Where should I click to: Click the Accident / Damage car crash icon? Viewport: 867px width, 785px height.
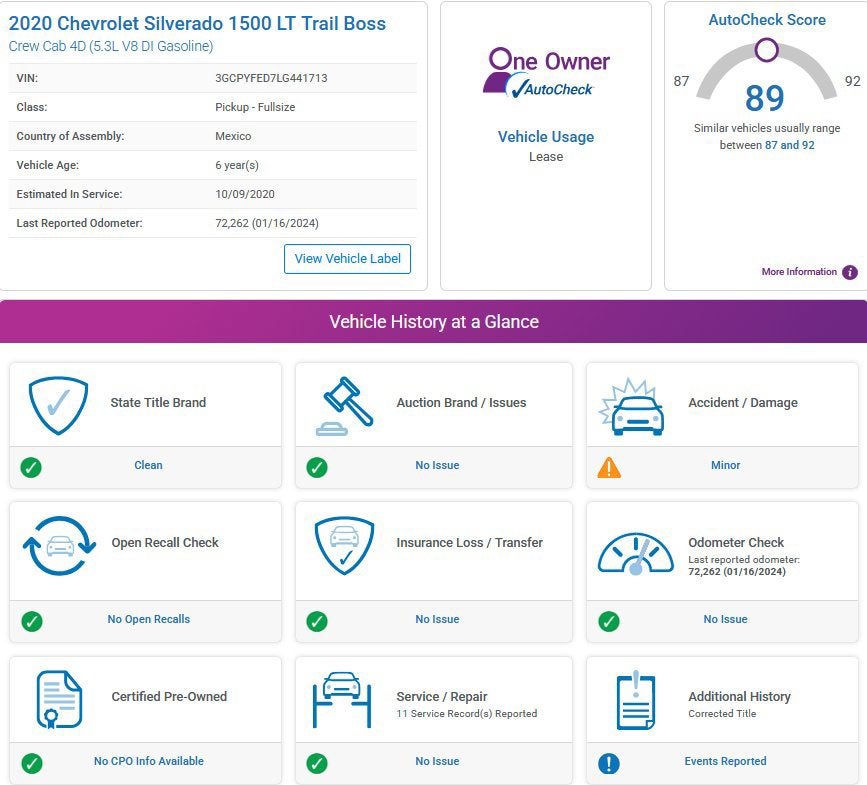(631, 407)
